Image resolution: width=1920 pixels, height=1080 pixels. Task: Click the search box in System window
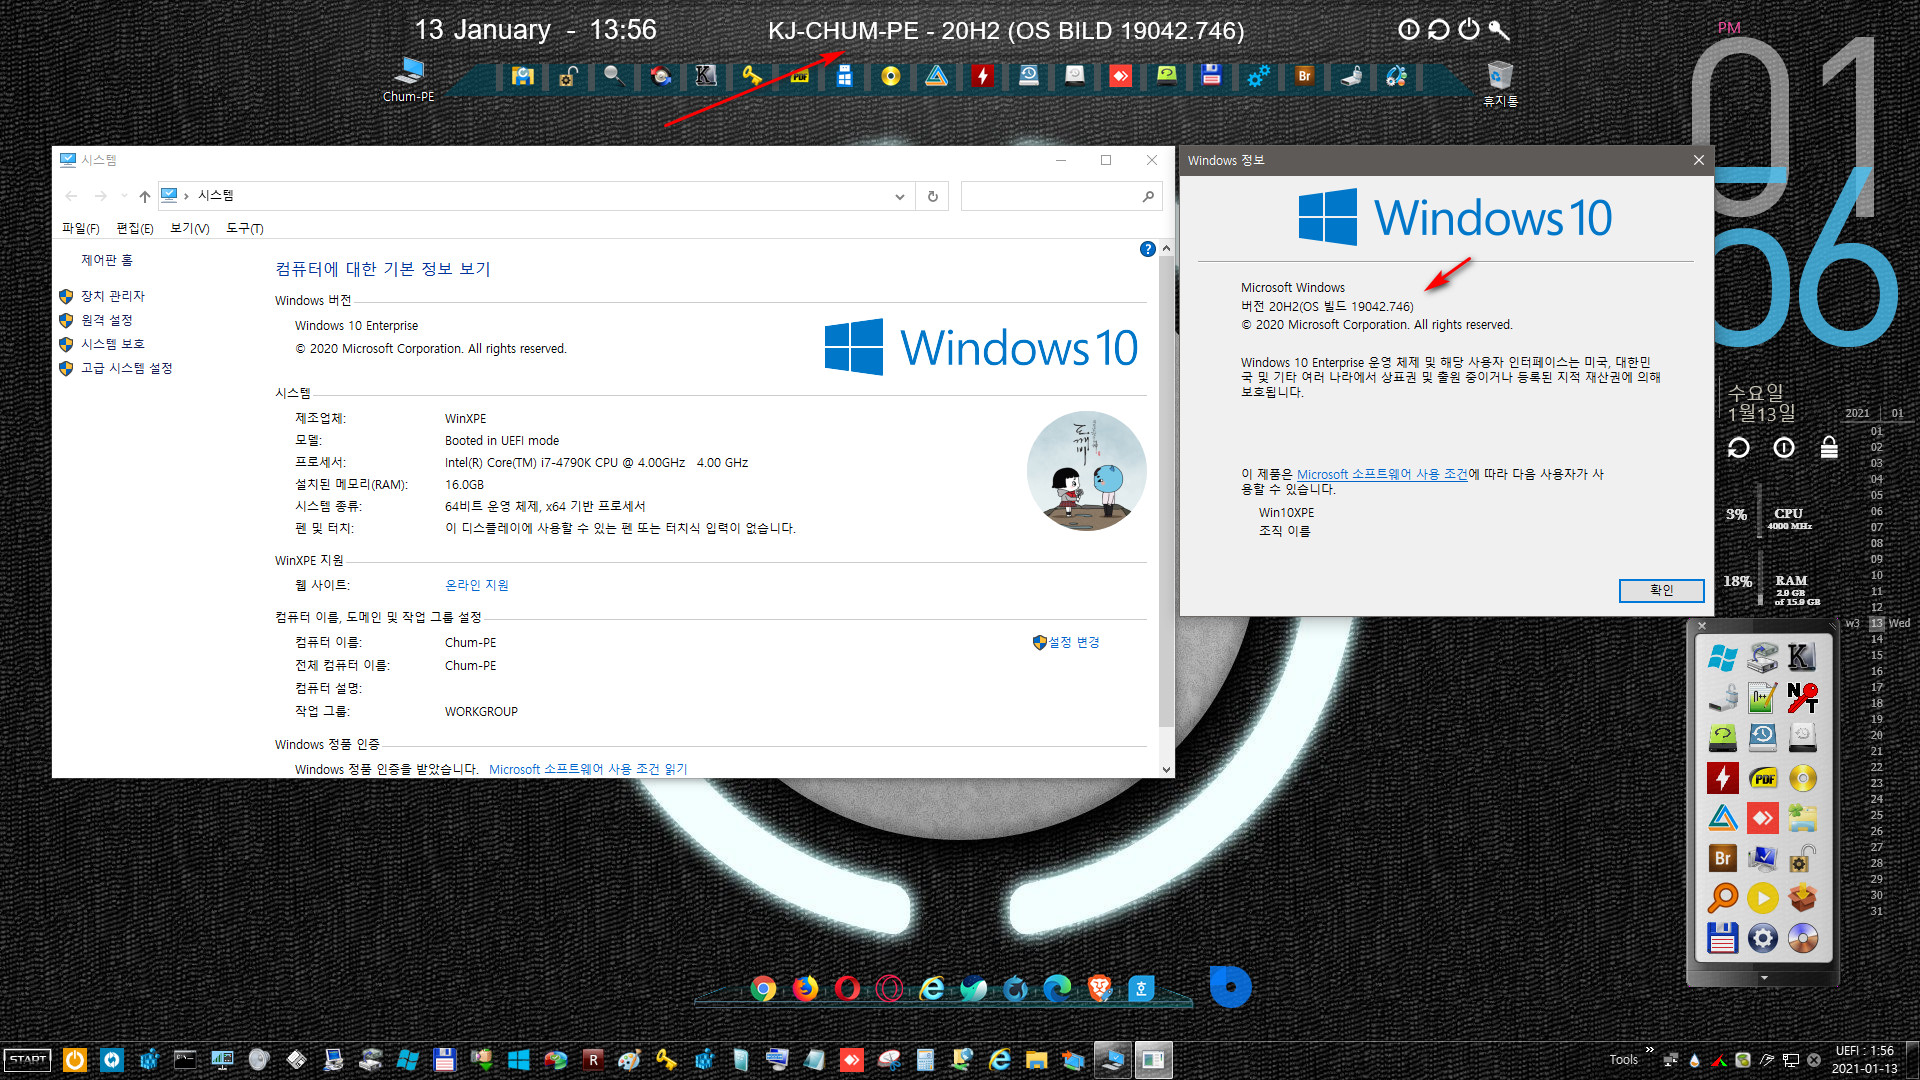(1060, 196)
